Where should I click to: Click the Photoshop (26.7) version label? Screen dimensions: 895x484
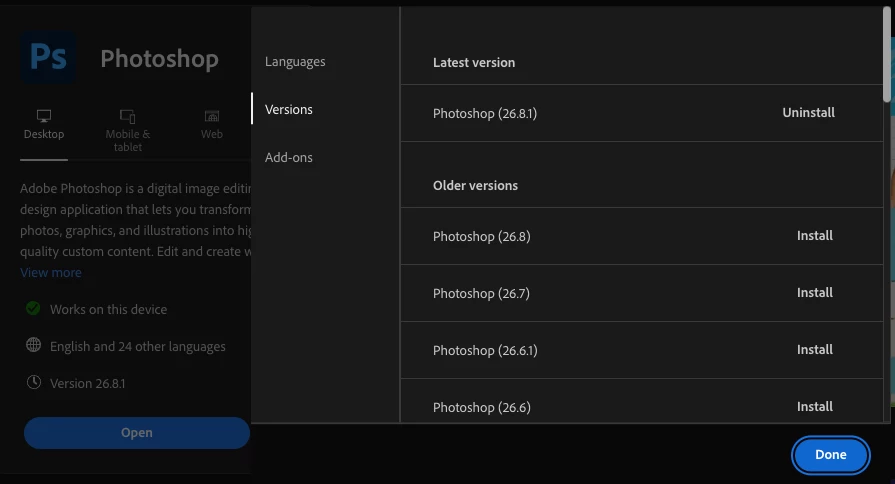coord(481,293)
